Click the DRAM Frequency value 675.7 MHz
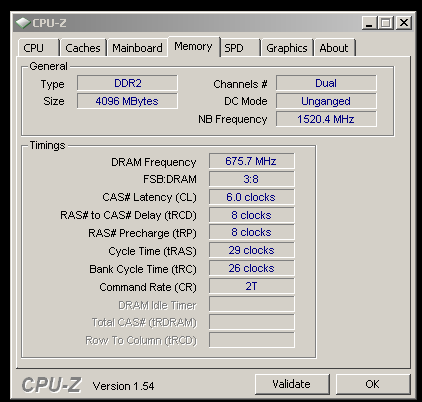Viewport: 422px width, 402px height. click(252, 161)
